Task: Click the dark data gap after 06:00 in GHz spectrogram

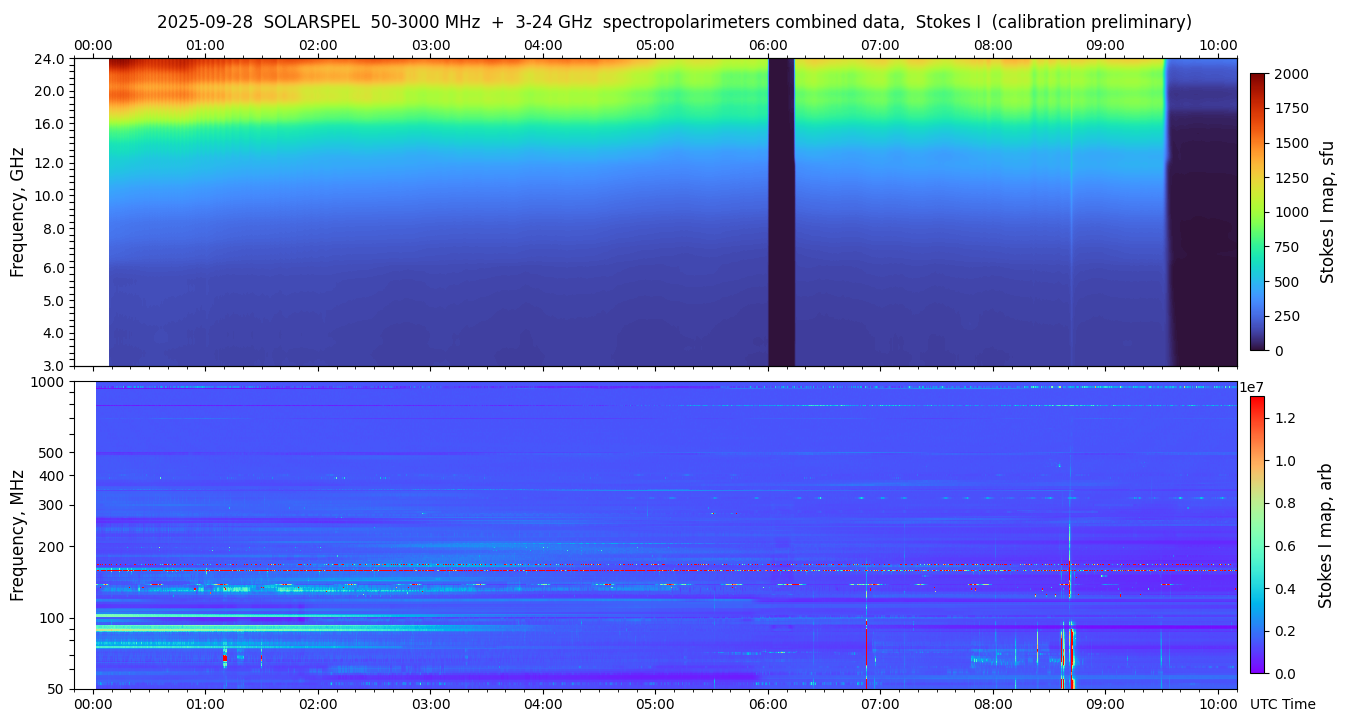Action: point(781,212)
